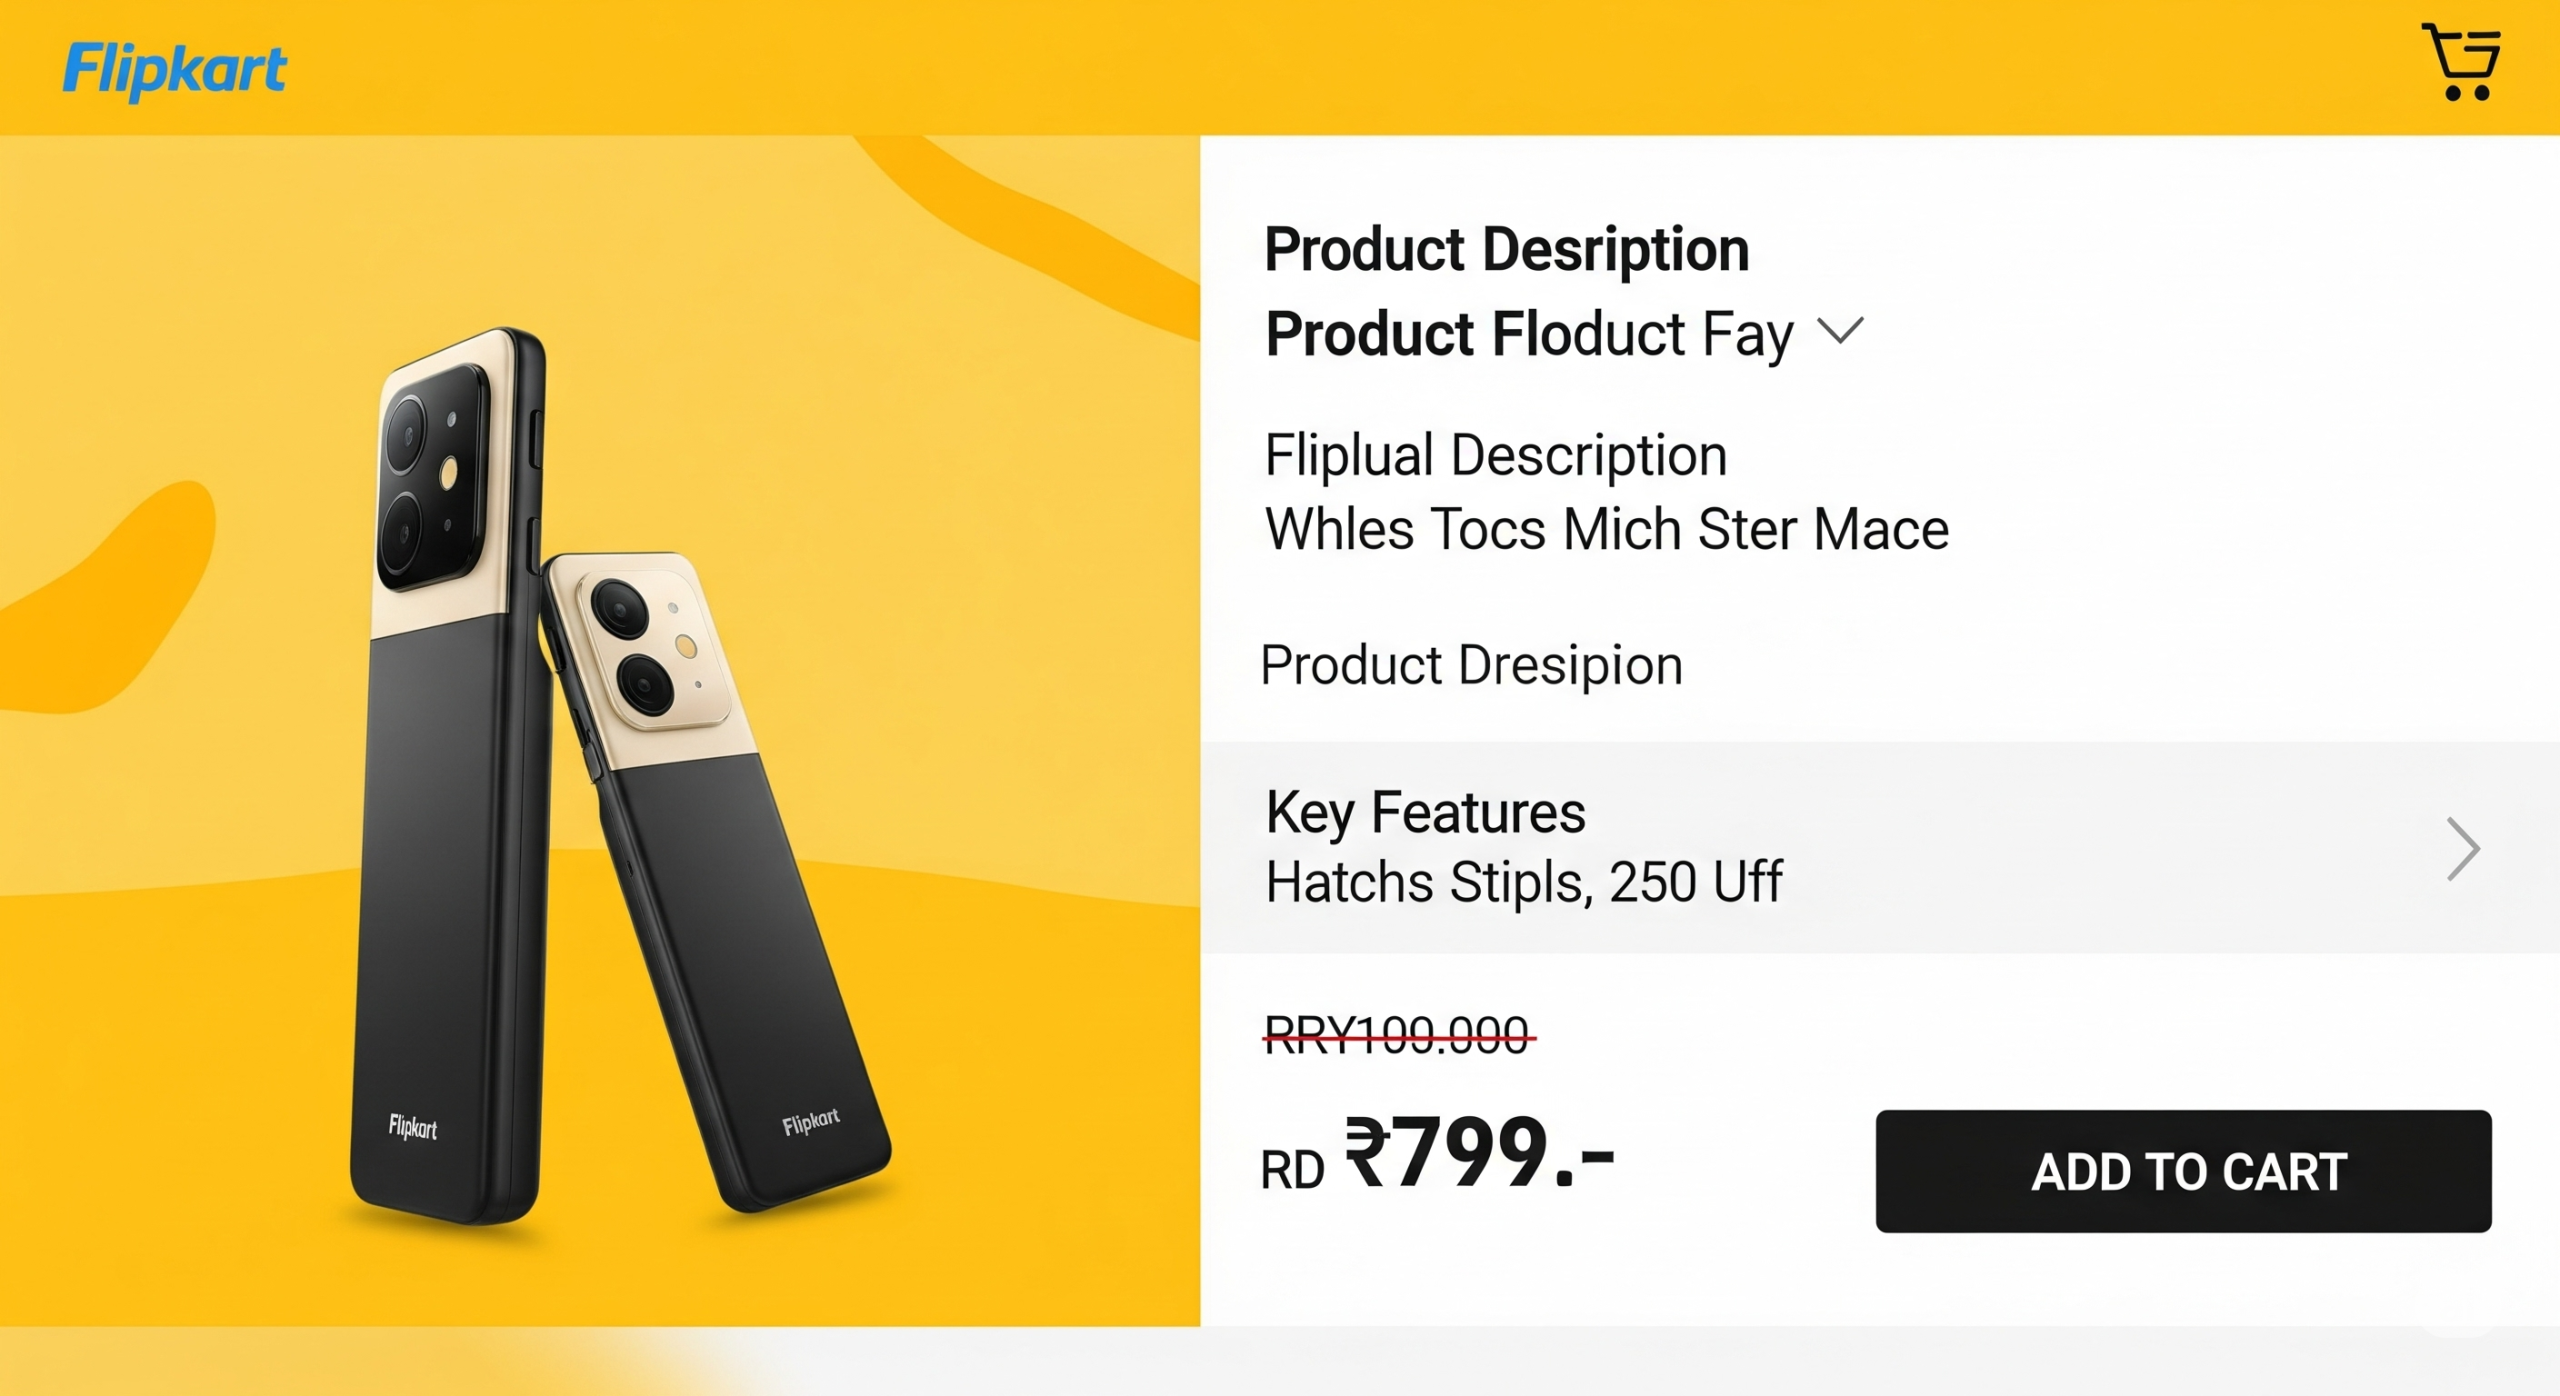
Task: Select the Product Dresipion label
Action: coord(1471,663)
